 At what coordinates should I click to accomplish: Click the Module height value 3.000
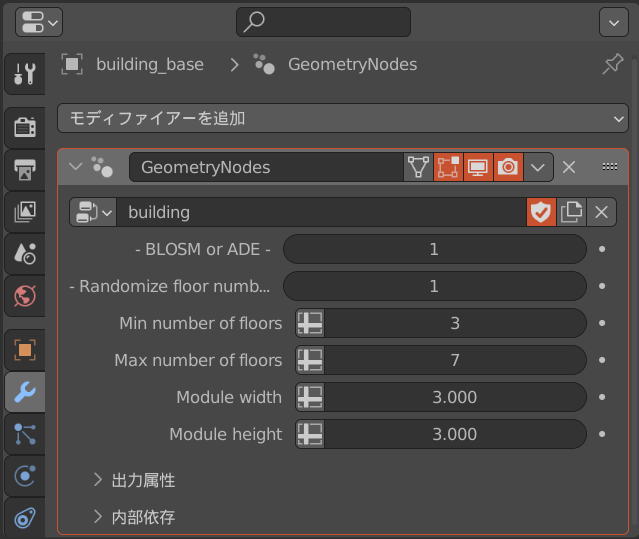point(455,434)
